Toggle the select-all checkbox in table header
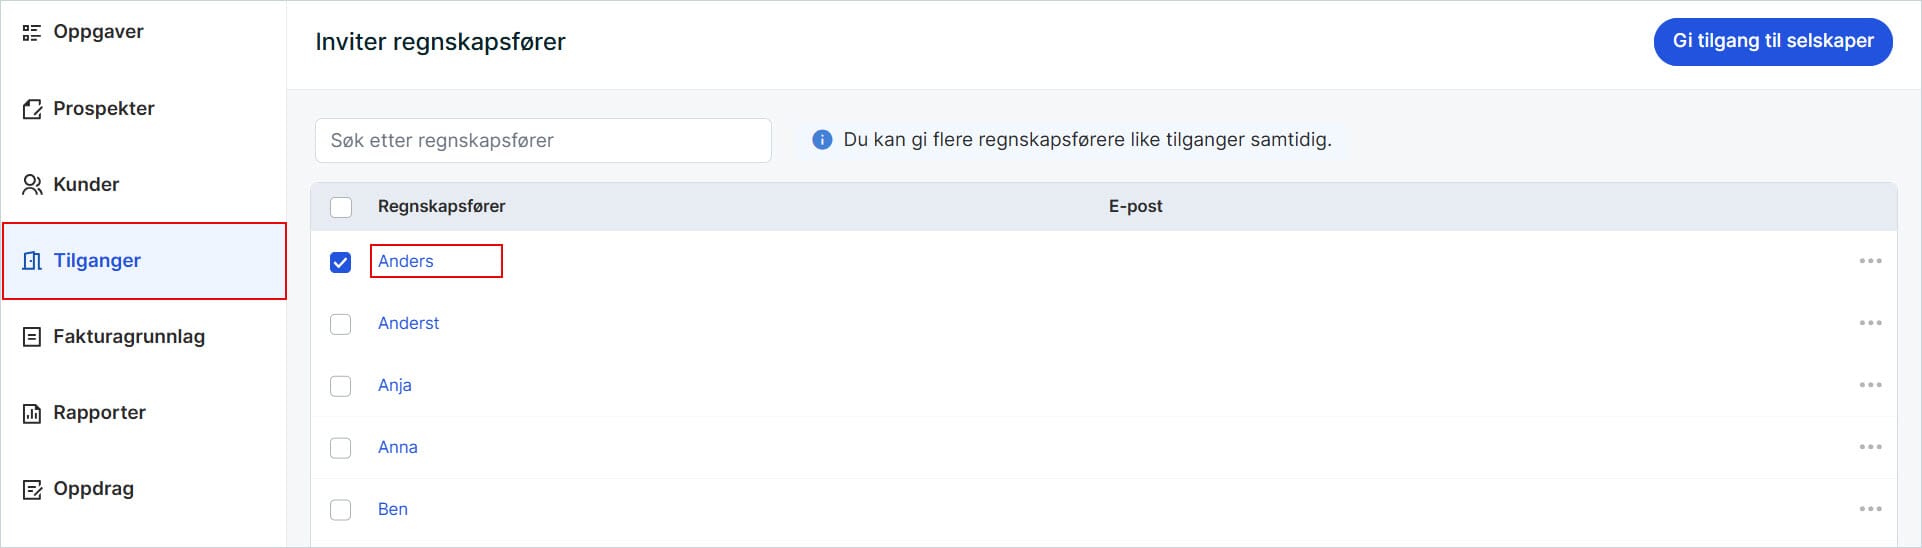Image resolution: width=1922 pixels, height=548 pixels. [x=341, y=207]
